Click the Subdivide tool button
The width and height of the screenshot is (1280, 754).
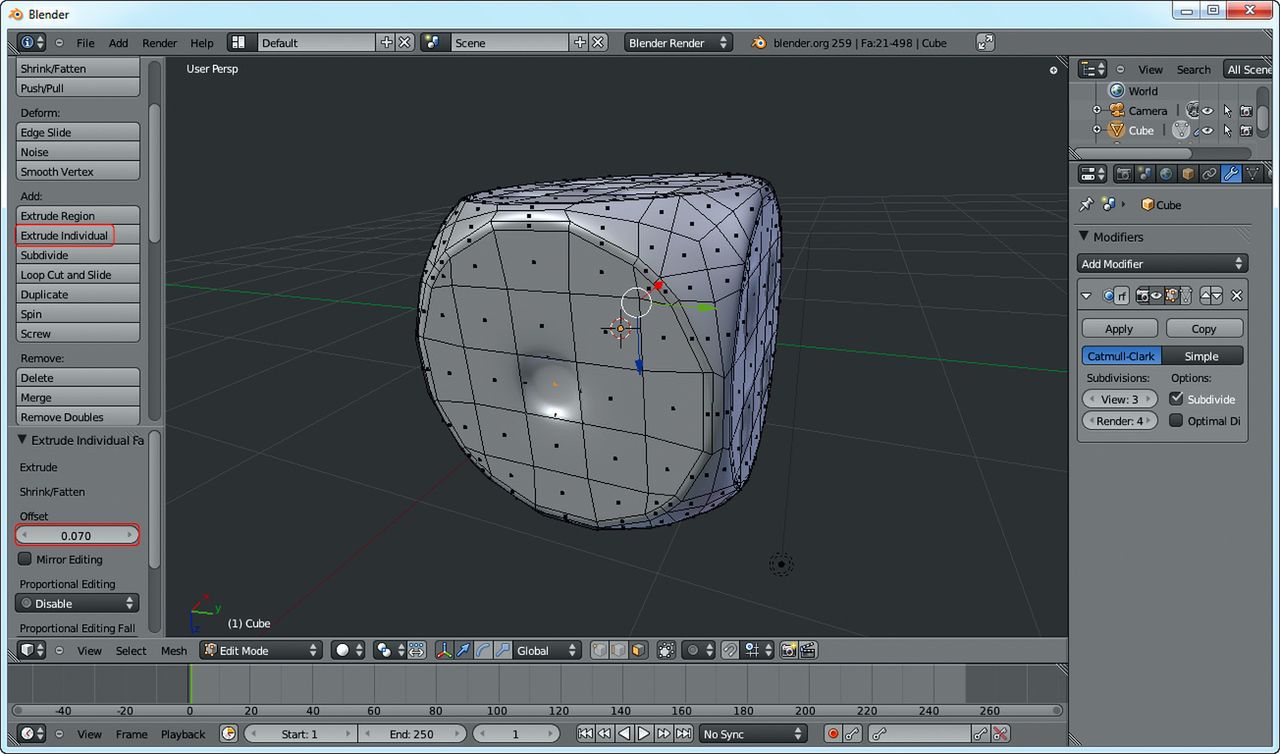click(78, 255)
